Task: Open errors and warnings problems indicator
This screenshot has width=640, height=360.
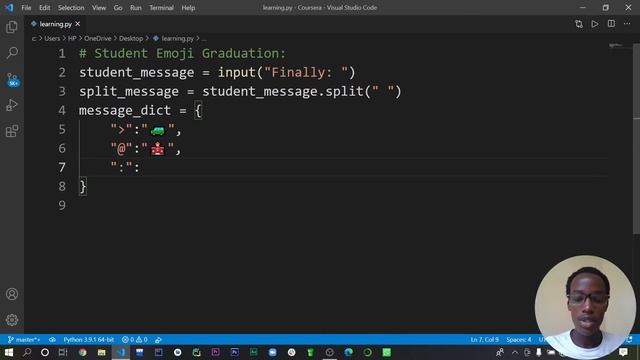Action: pos(135,340)
